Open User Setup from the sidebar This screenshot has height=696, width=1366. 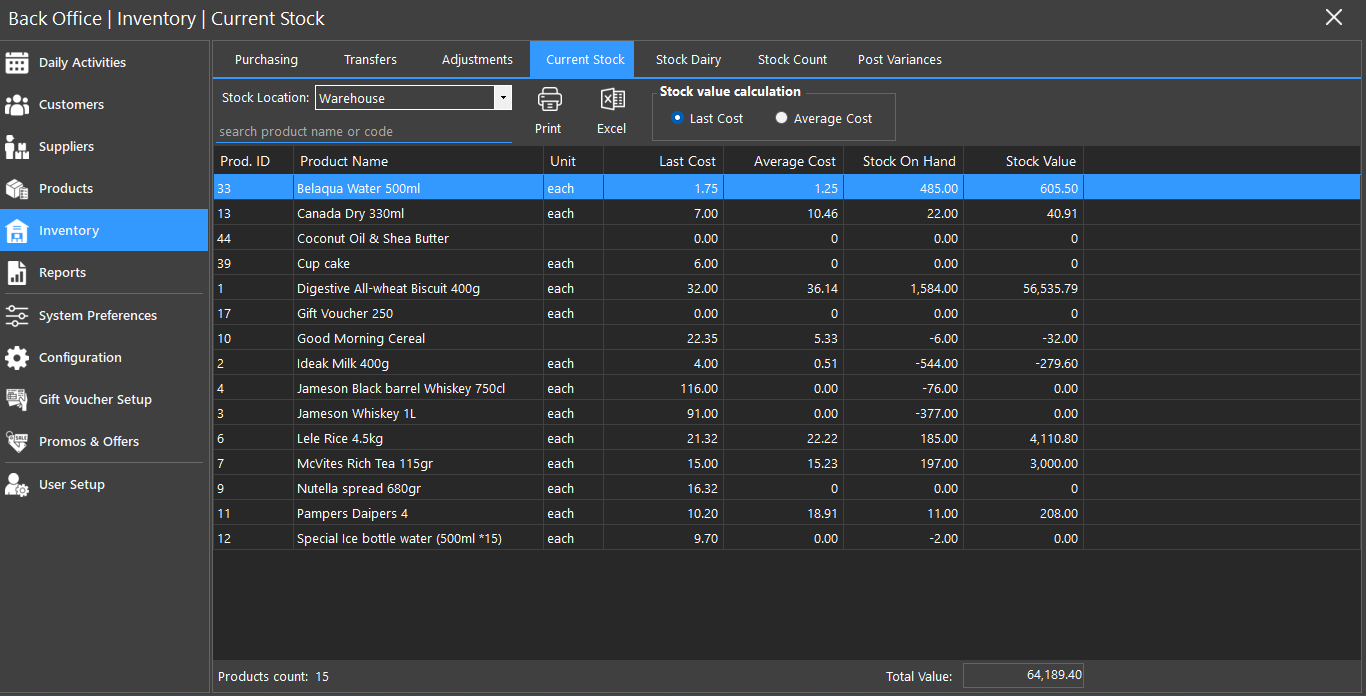[x=71, y=485]
